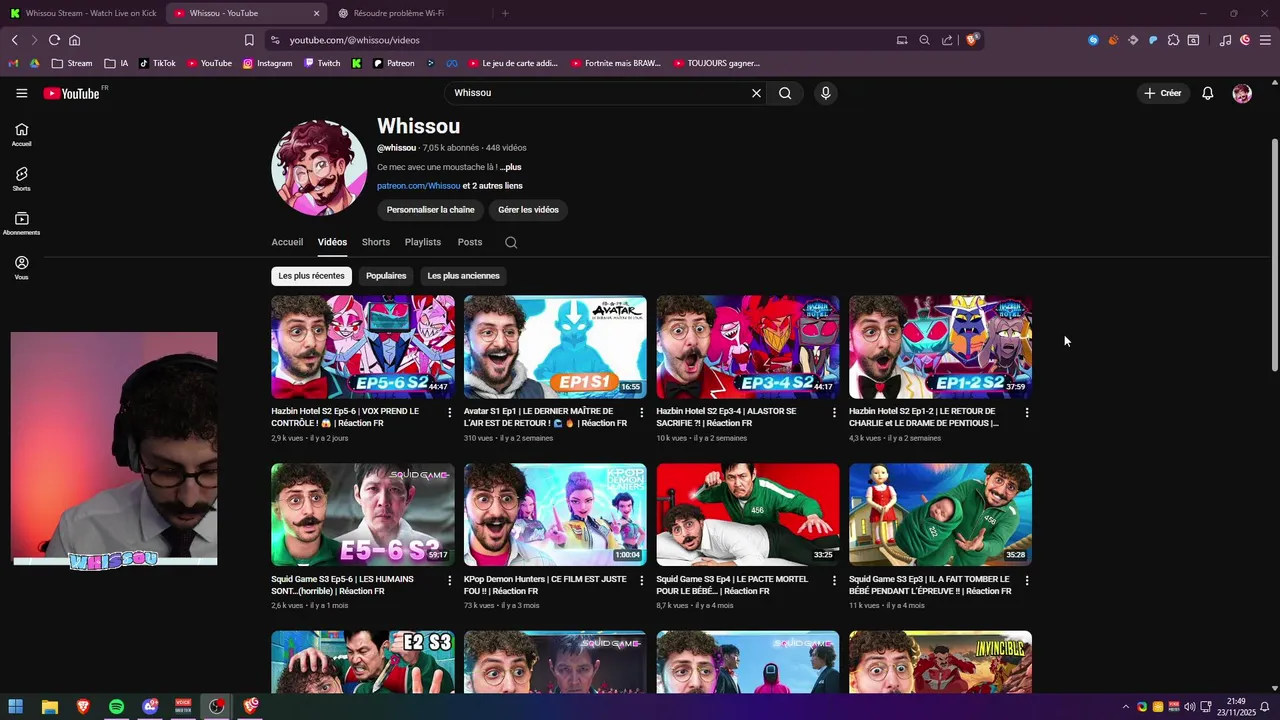Open options for Squid Game S3 Ep5-6 video
1280x720 pixels.
[449, 580]
